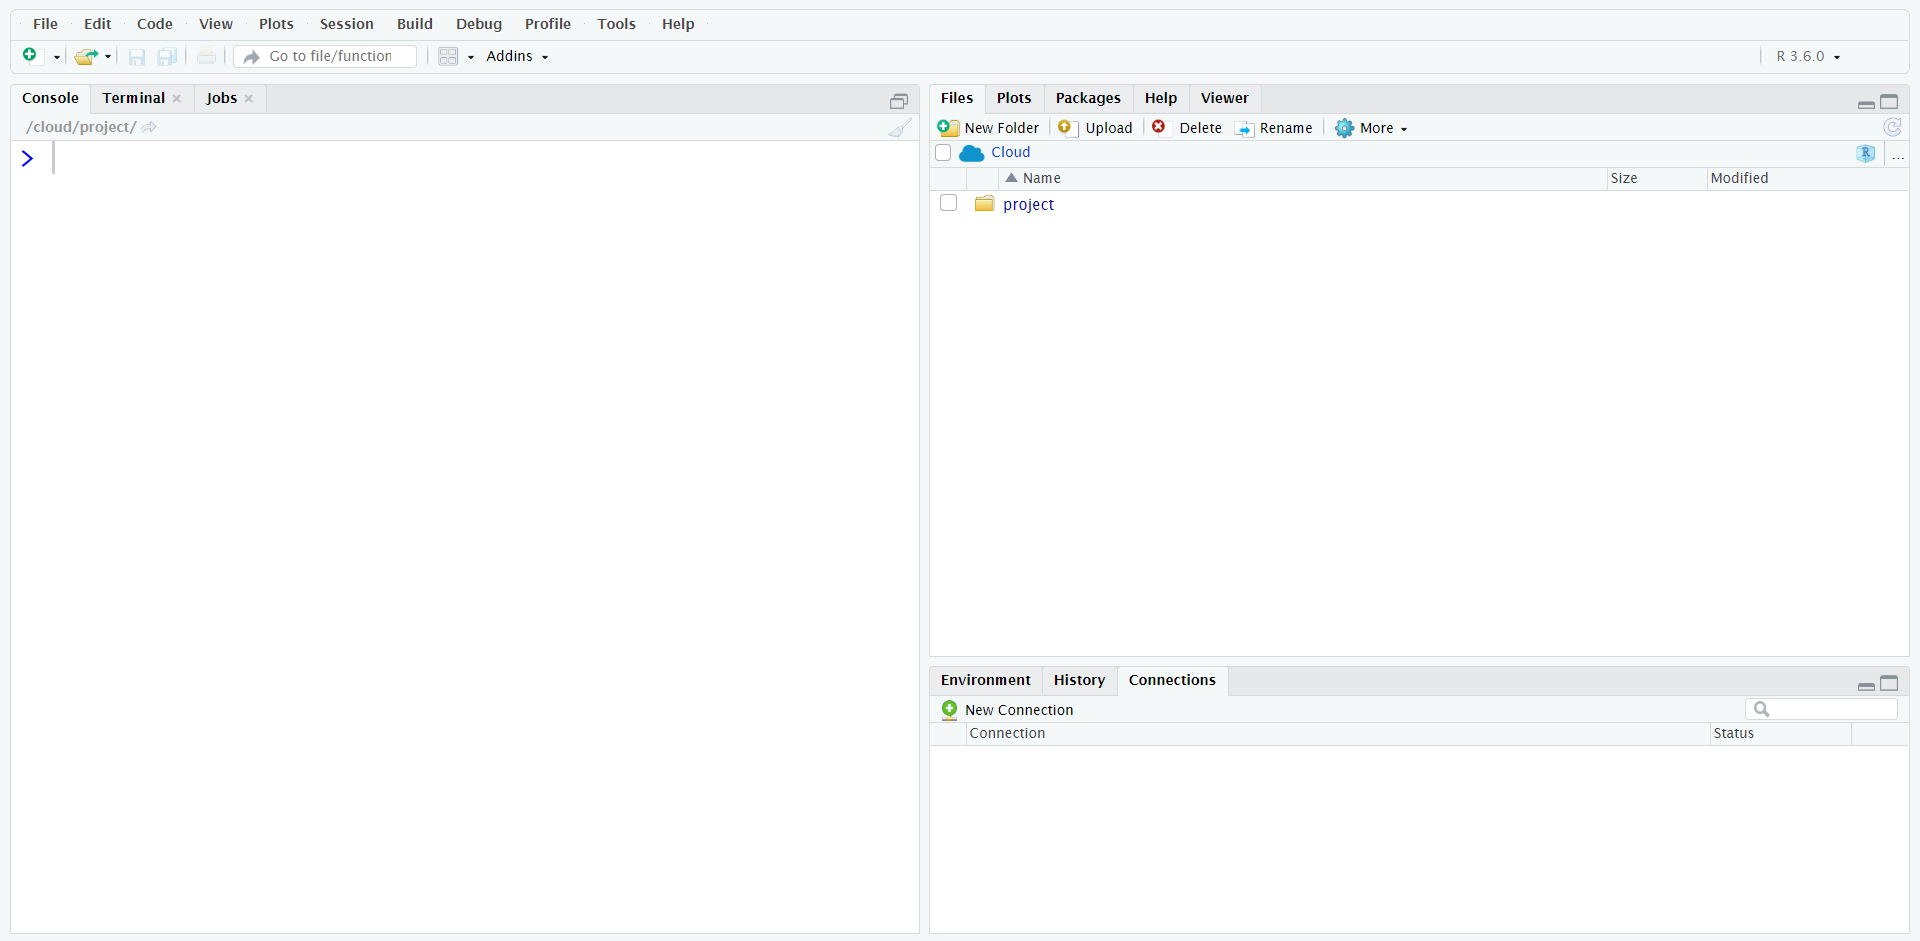Create a new file with the New File icon

coord(29,56)
